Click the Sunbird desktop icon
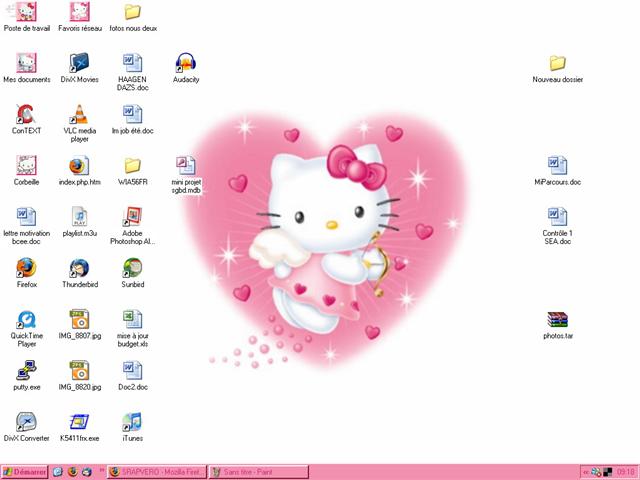The height and width of the screenshot is (480, 640). coord(132,268)
